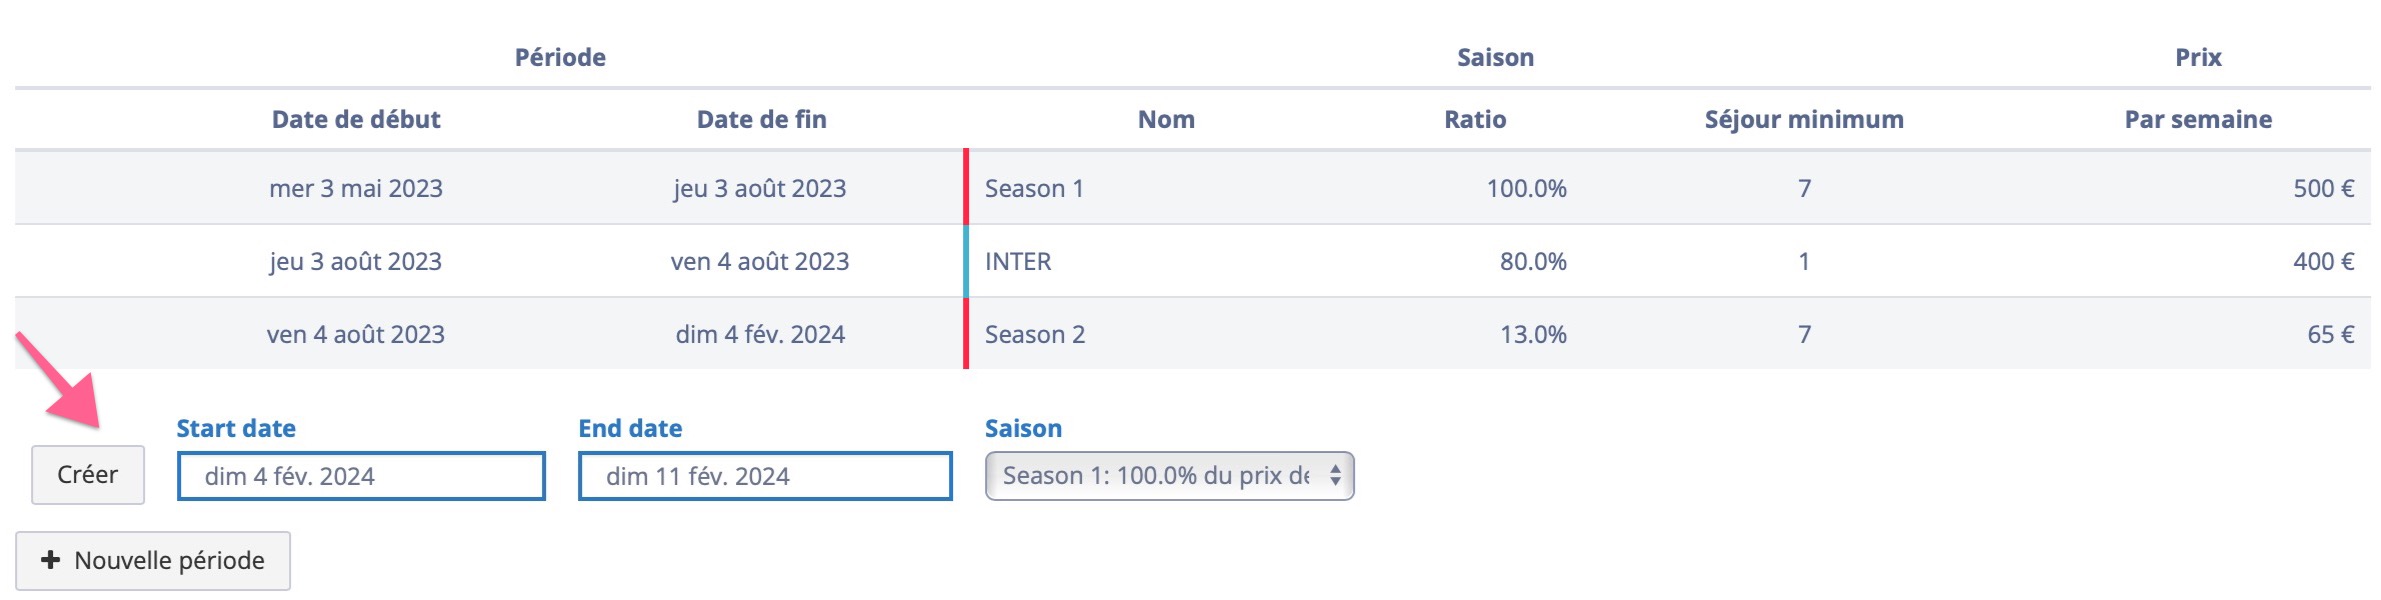Select the INTER season row

point(1018,261)
